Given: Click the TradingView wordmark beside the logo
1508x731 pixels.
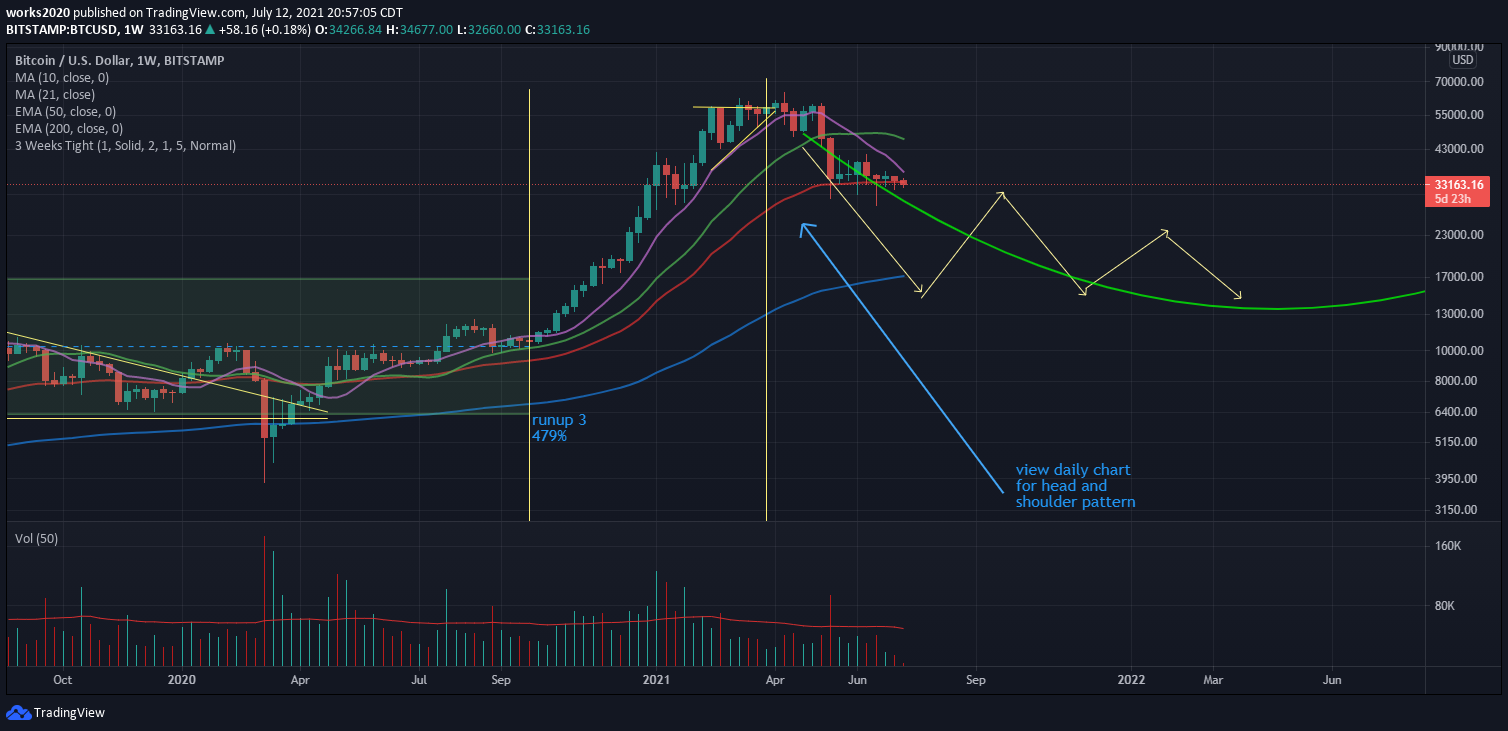Looking at the screenshot, I should [x=69, y=713].
